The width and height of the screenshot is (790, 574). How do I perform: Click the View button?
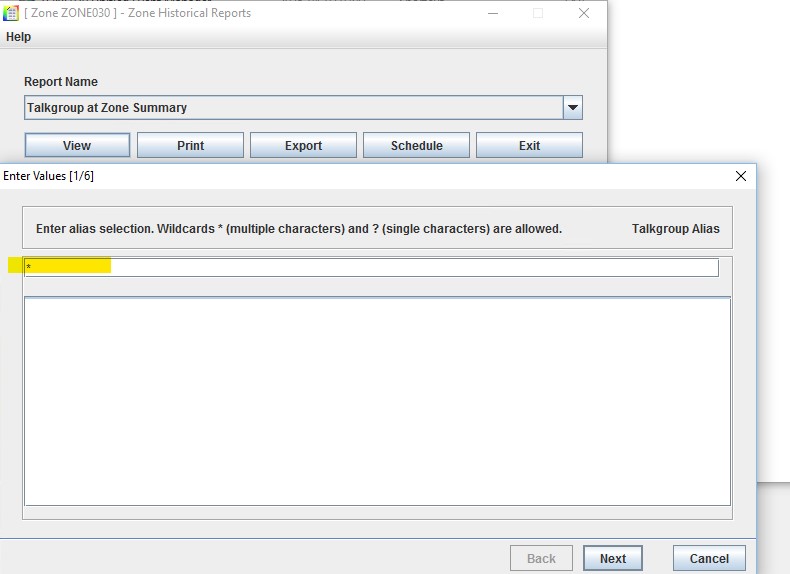(x=77, y=145)
